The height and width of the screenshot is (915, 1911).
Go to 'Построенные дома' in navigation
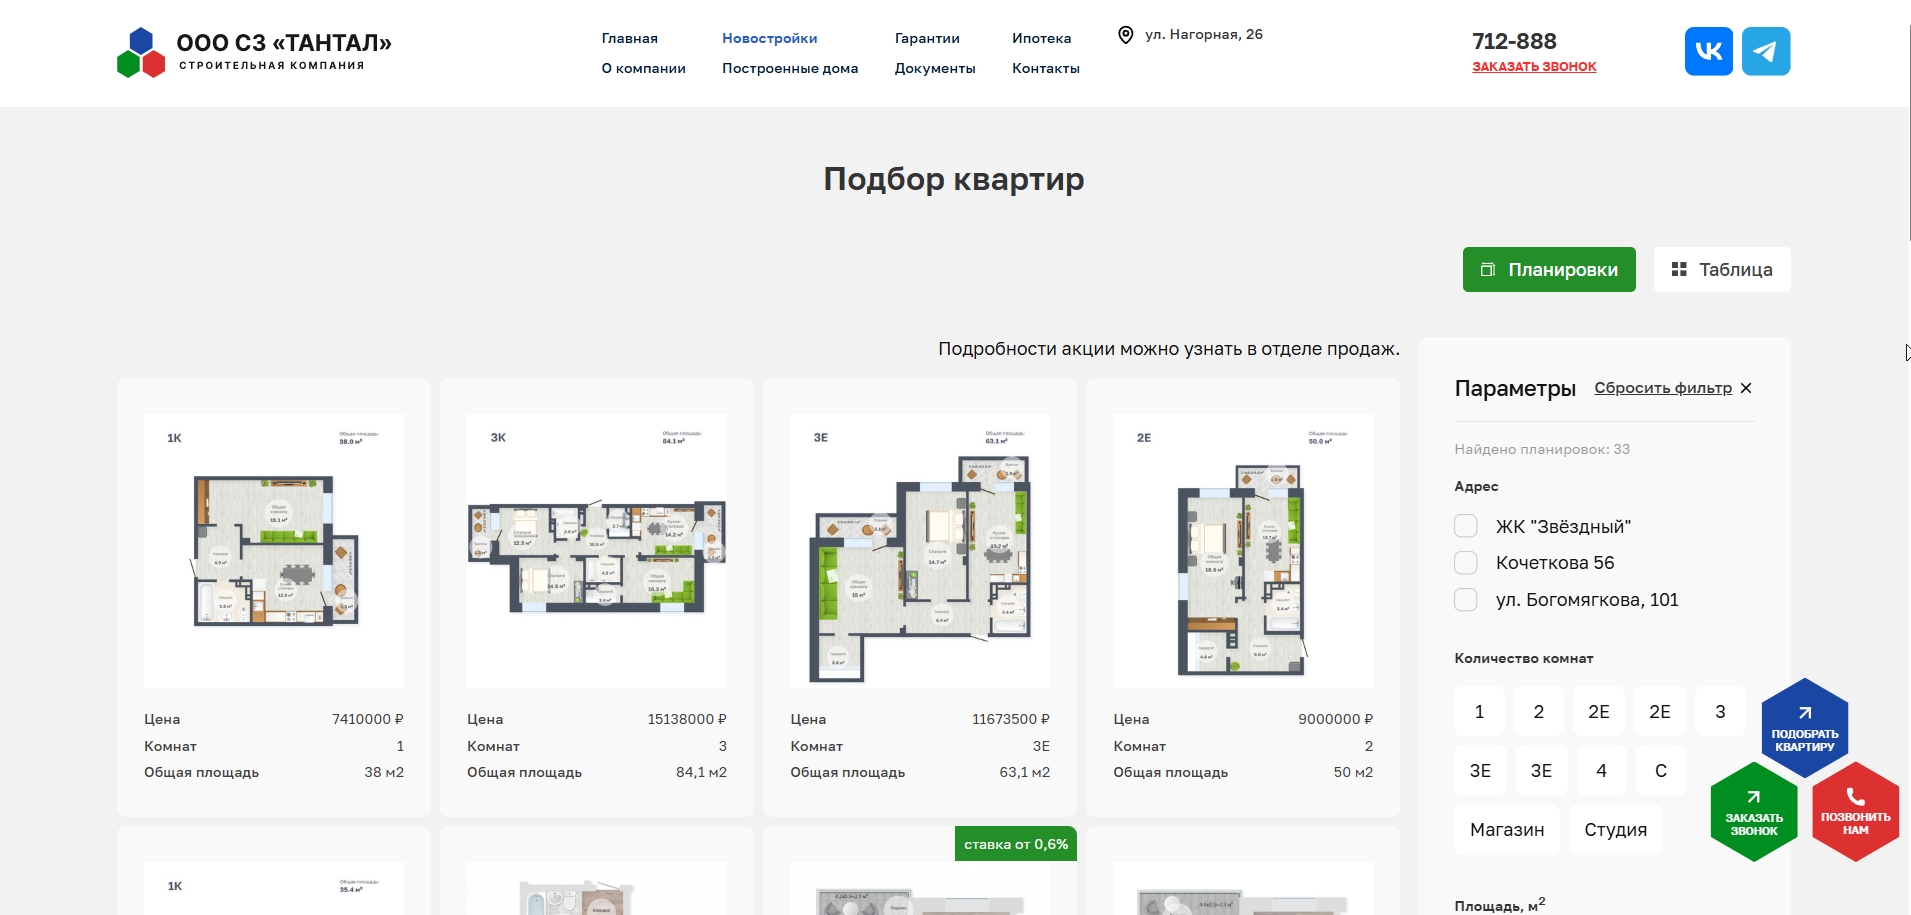click(789, 68)
